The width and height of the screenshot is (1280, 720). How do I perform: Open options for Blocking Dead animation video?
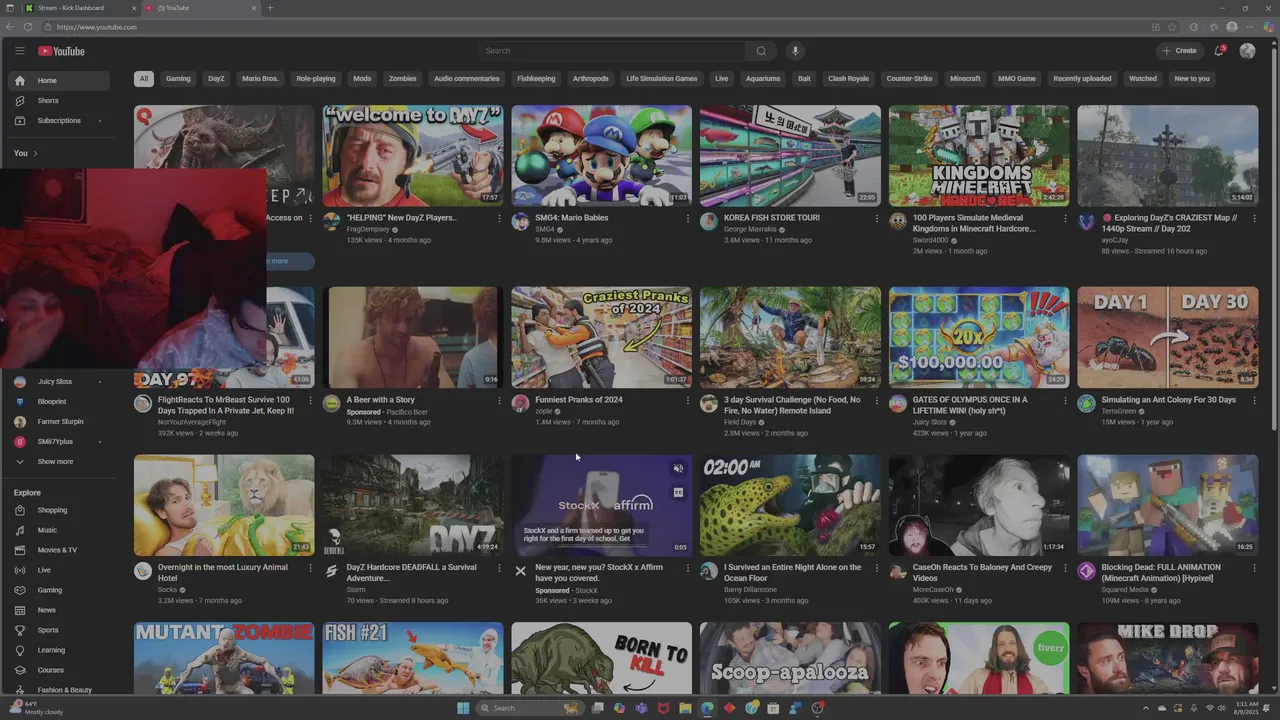point(1254,568)
